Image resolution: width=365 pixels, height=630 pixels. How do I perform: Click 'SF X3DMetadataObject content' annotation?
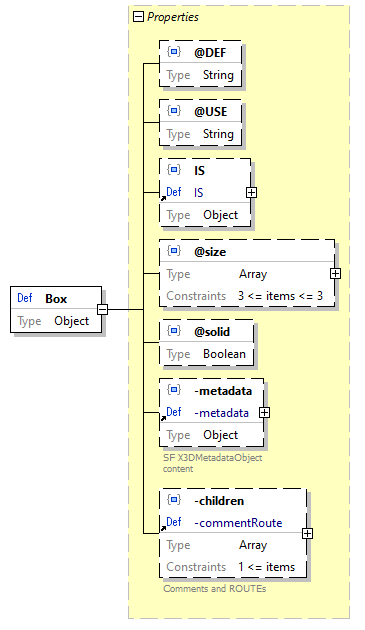coord(212,463)
